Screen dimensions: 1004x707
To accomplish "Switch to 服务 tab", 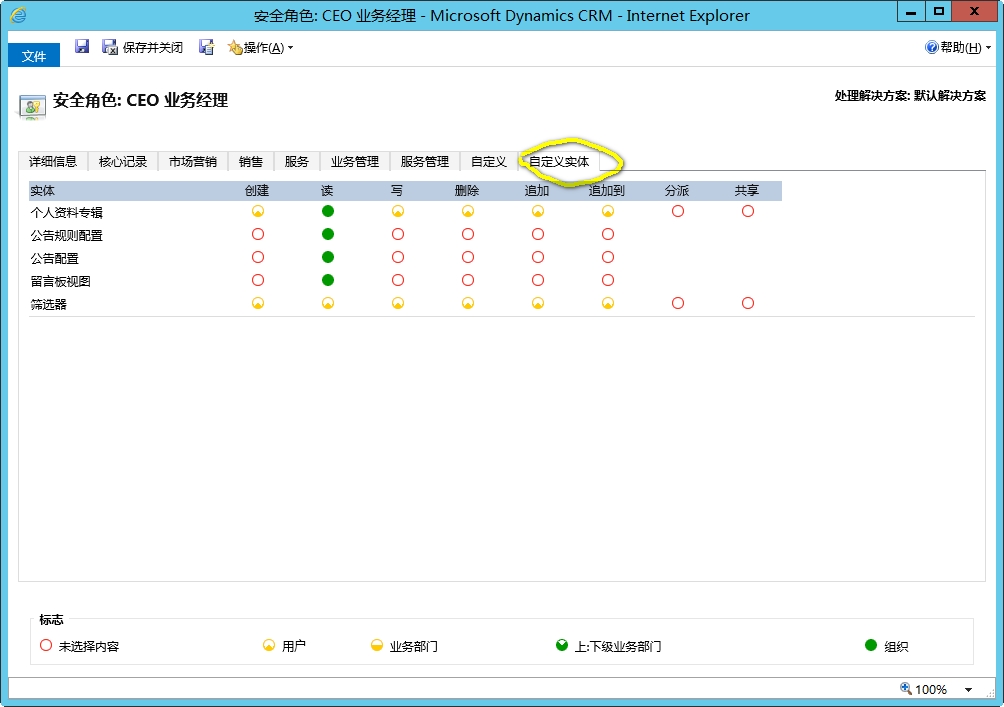I will [297, 161].
